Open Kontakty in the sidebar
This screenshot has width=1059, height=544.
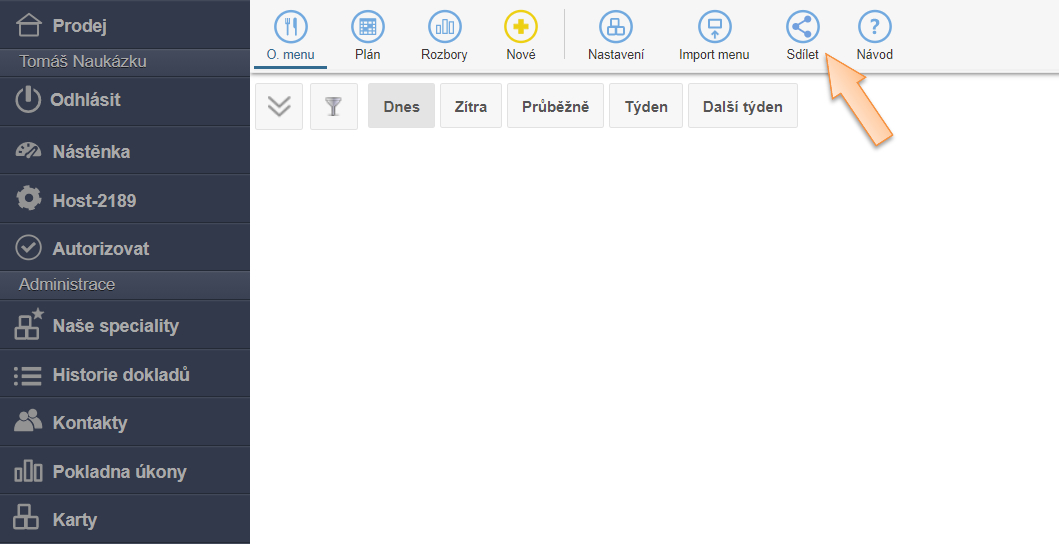point(89,422)
